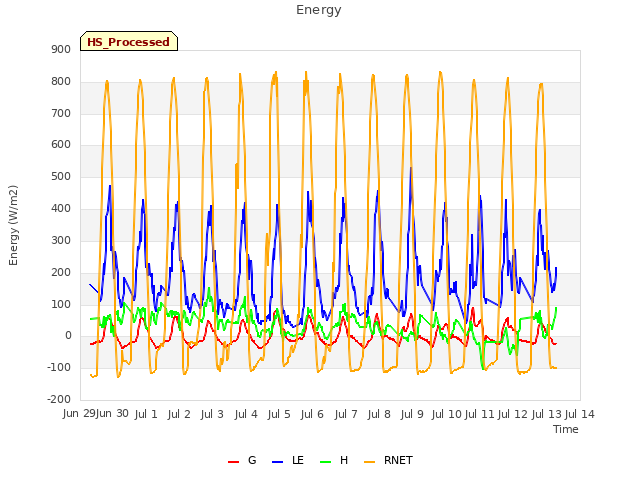
Task: Click the Jul 13 x-axis tick label
Action: (546, 414)
